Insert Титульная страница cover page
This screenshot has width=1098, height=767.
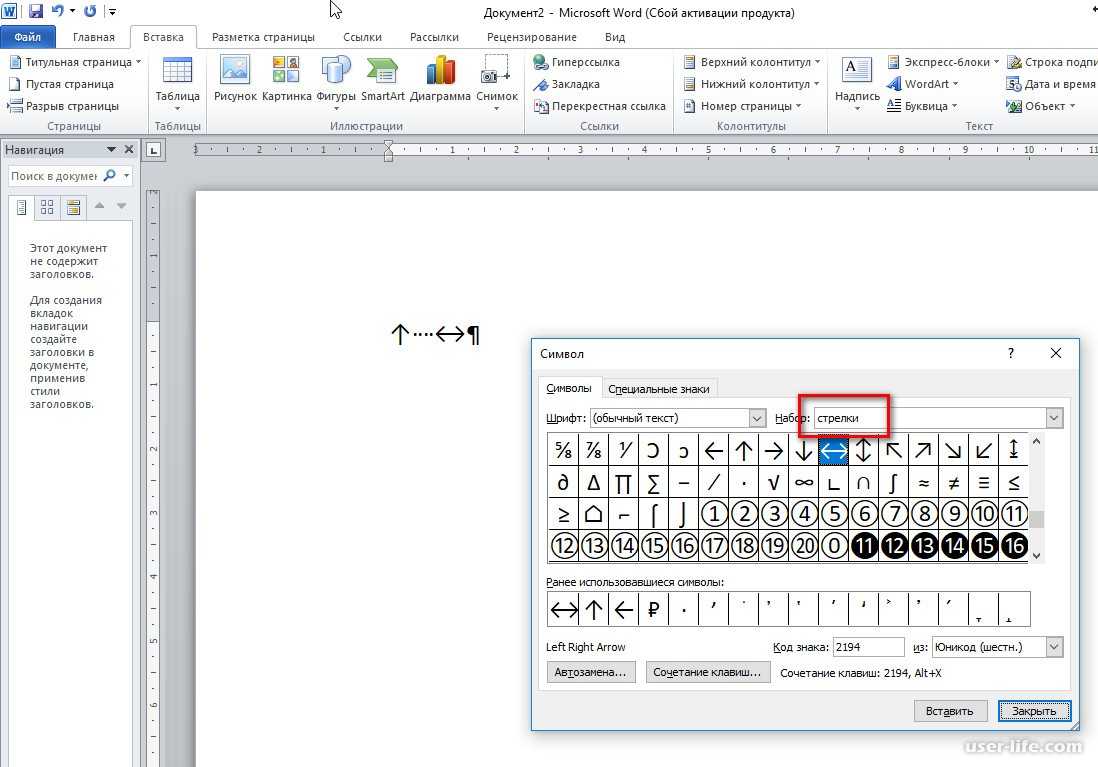pos(76,62)
